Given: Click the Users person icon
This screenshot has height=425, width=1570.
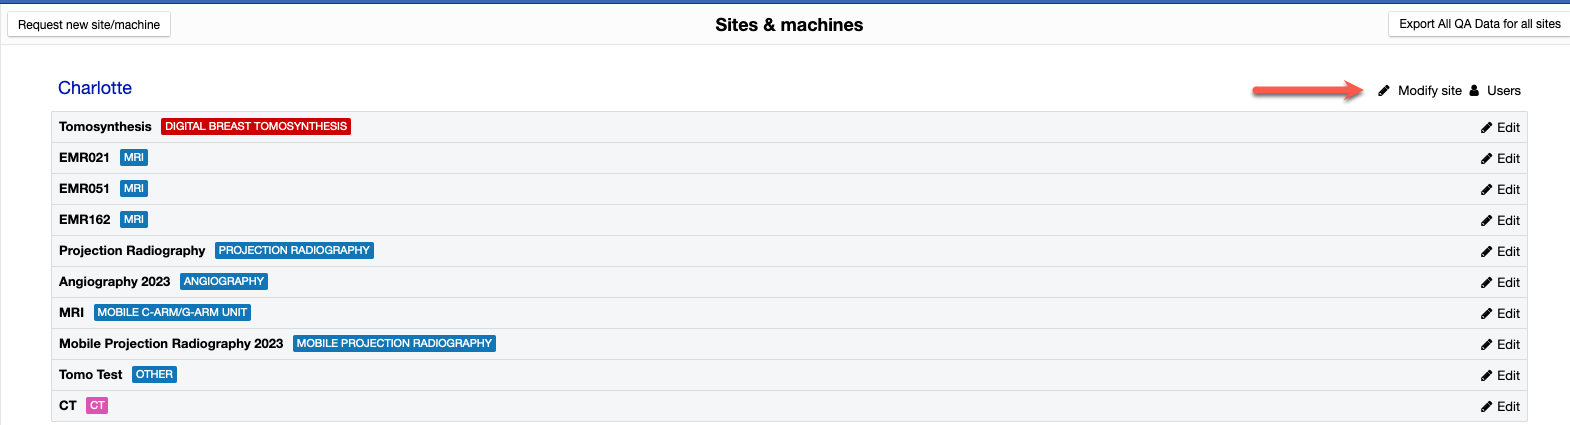Looking at the screenshot, I should pos(1474,91).
